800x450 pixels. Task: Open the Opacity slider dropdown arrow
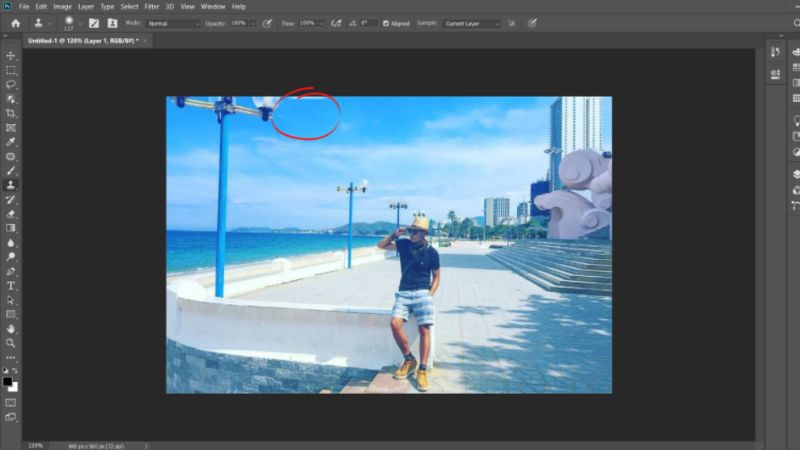[253, 23]
